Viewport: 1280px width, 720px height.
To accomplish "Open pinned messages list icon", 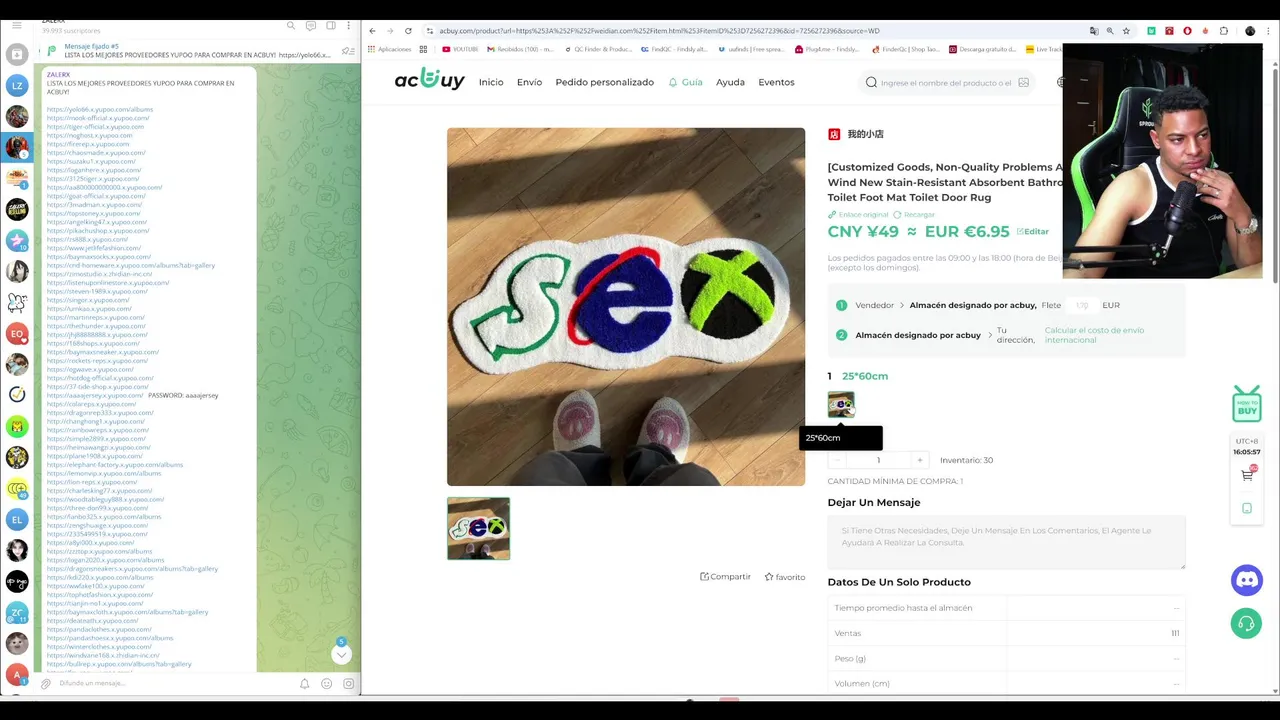I will click(347, 51).
